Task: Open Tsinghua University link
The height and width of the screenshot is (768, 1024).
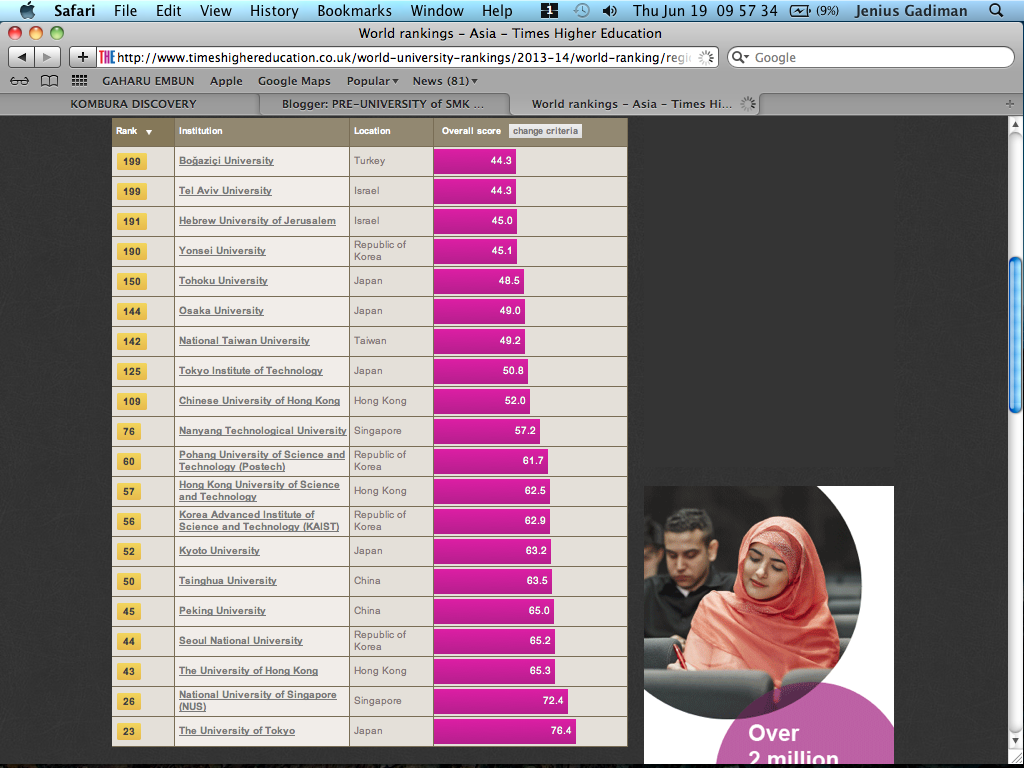Action: [x=228, y=581]
